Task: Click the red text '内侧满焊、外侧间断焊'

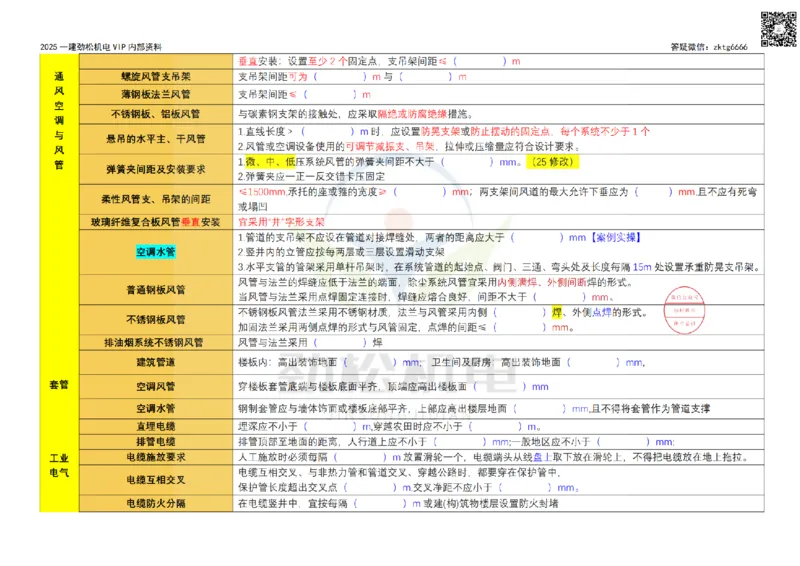Action: tap(547, 282)
